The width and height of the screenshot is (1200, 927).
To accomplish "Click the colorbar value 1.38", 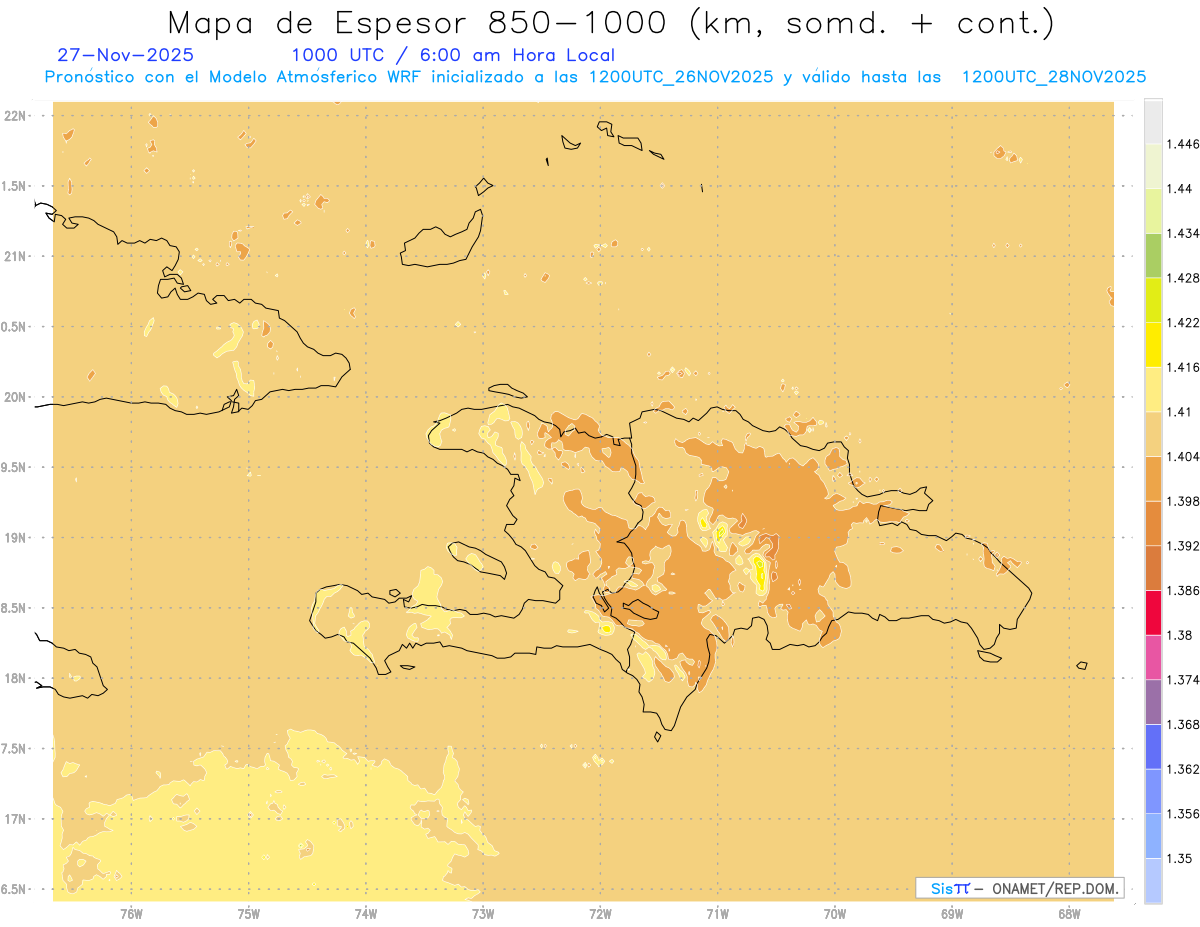I will tap(1179, 635).
